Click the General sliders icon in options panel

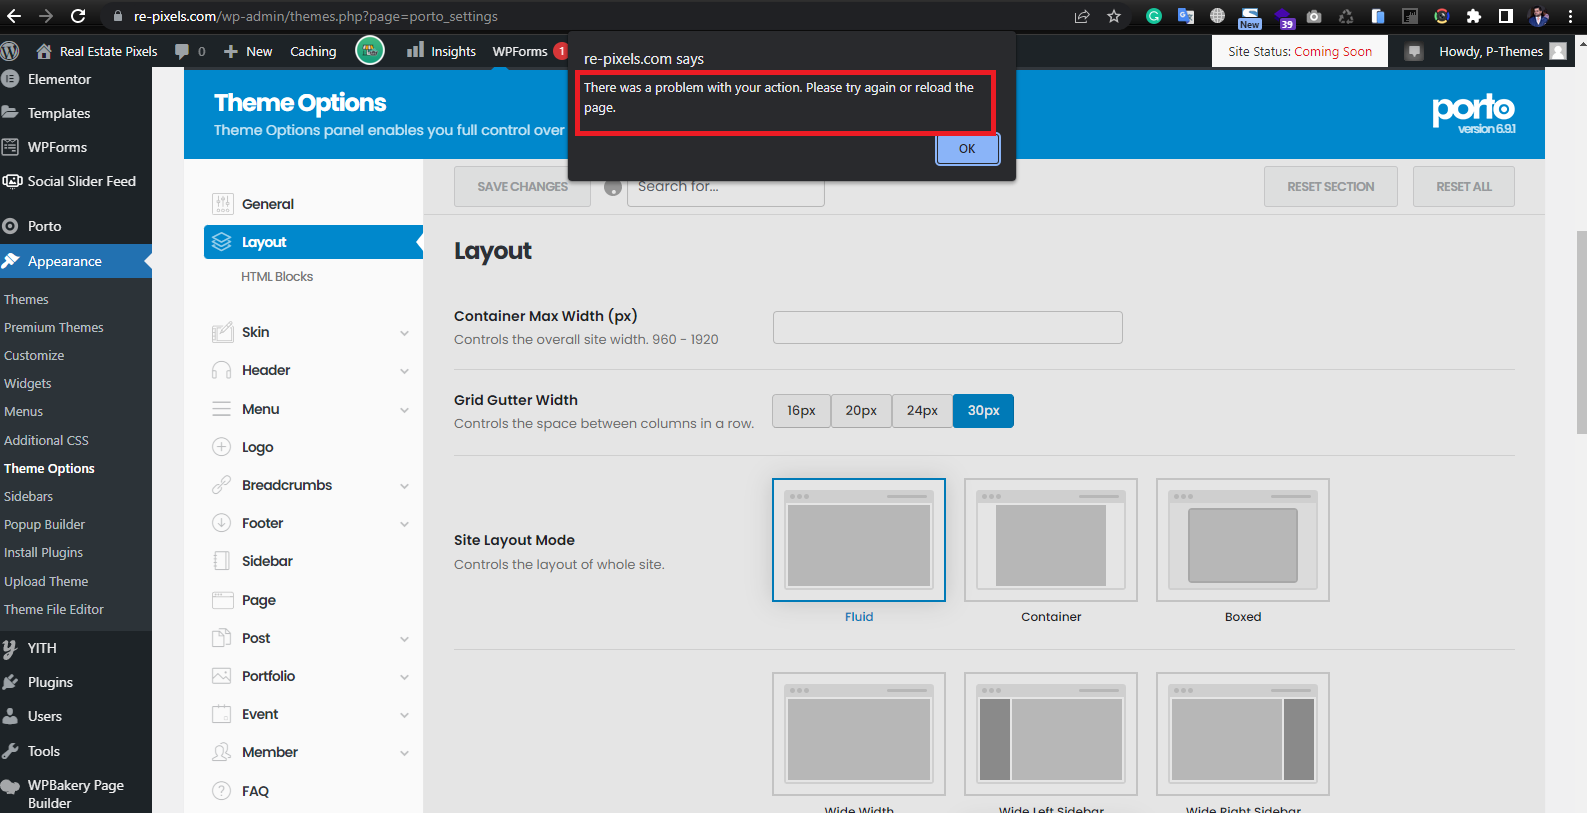click(x=222, y=204)
